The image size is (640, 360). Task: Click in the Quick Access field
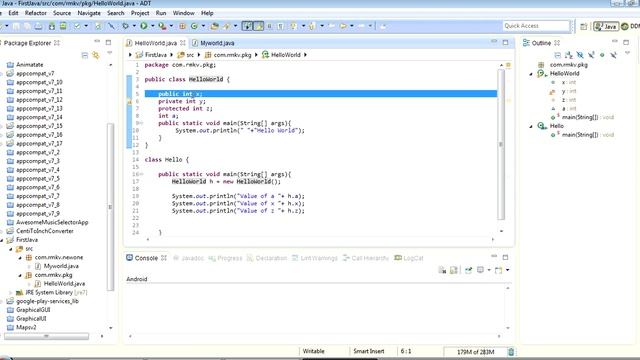(536, 26)
